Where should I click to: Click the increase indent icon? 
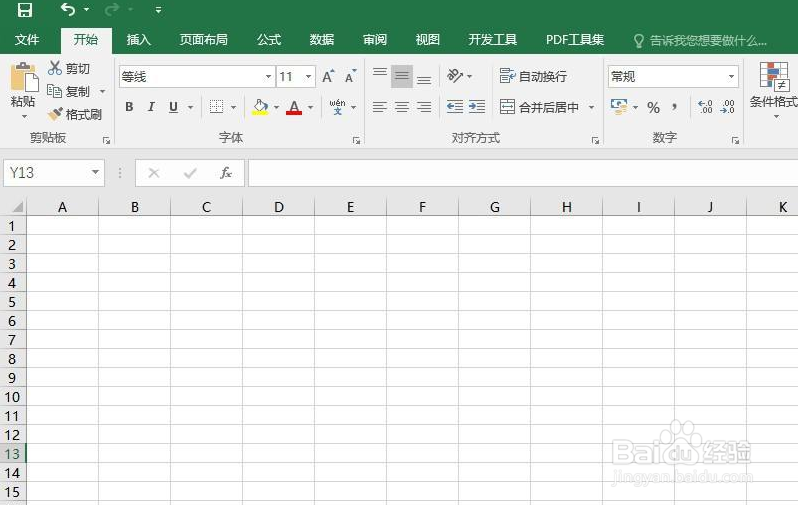click(x=477, y=106)
